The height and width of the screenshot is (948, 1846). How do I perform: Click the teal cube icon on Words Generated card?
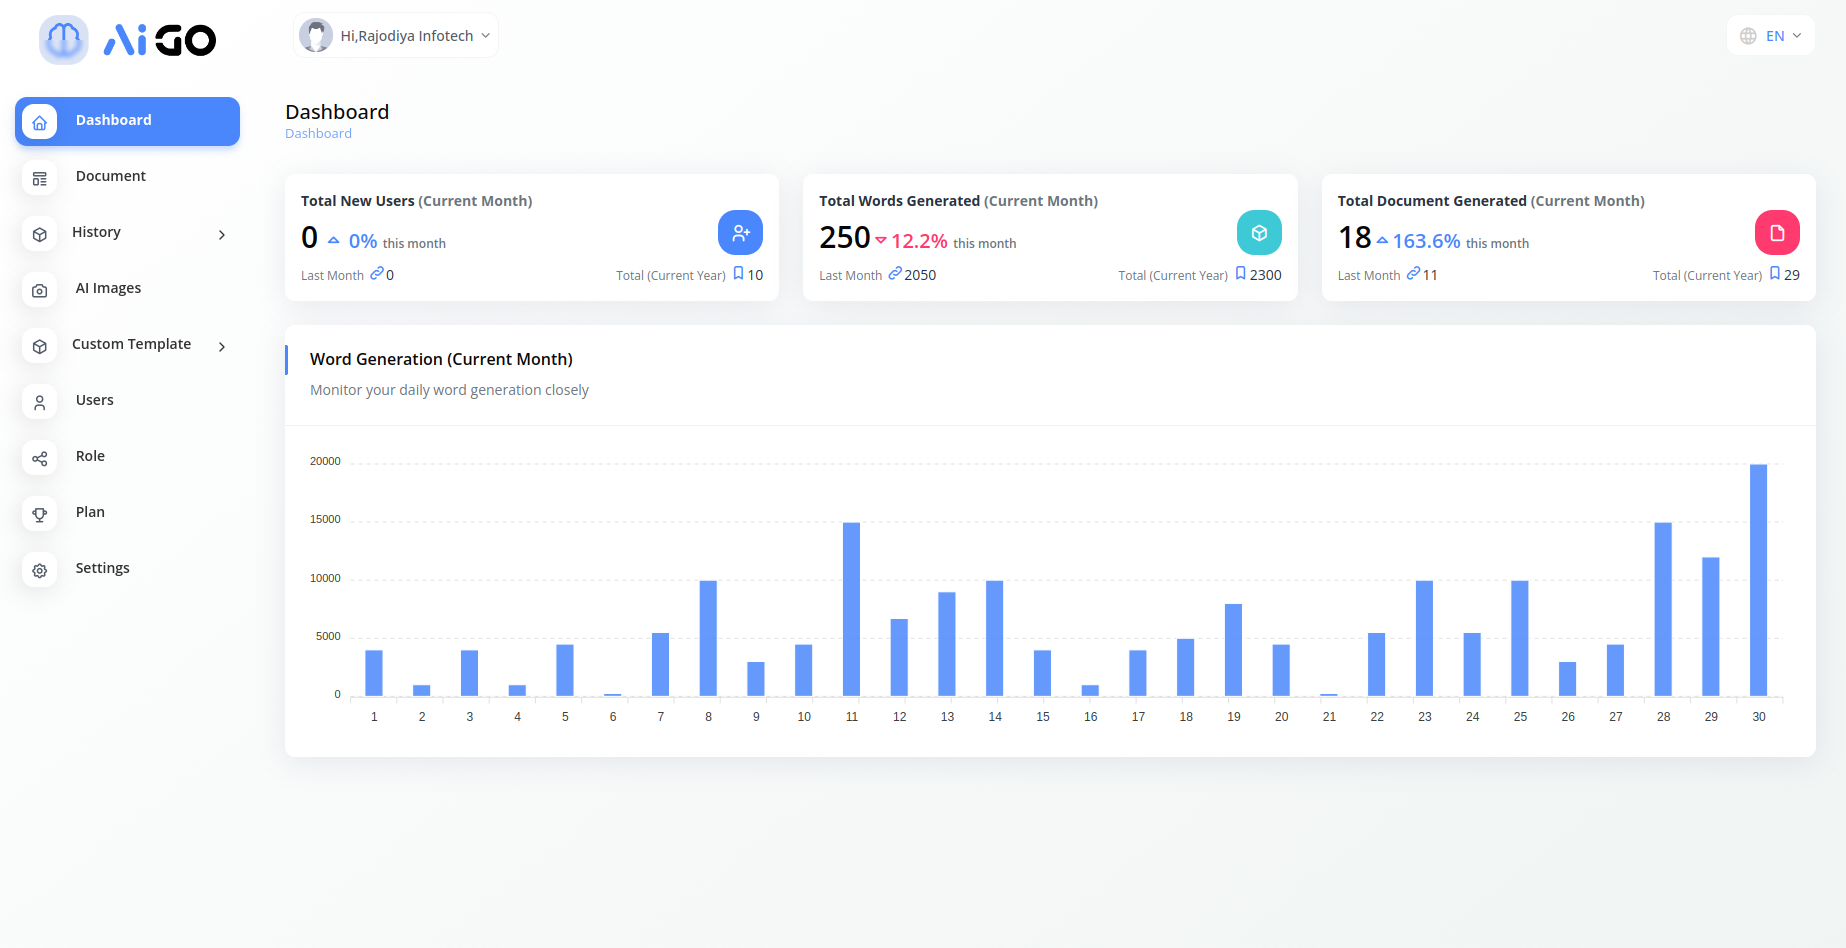[1259, 233]
